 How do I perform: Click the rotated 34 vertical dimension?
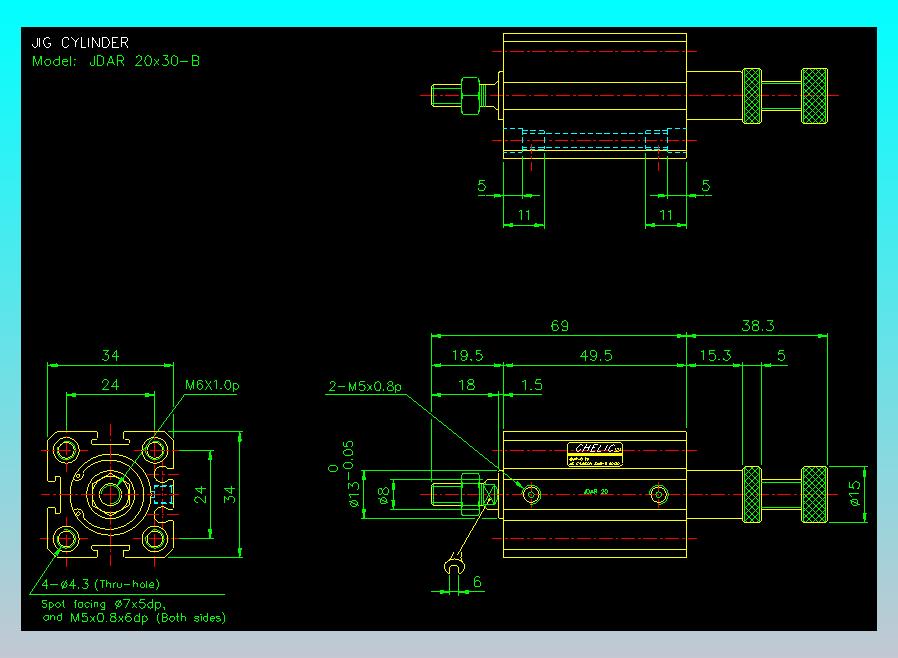(229, 494)
